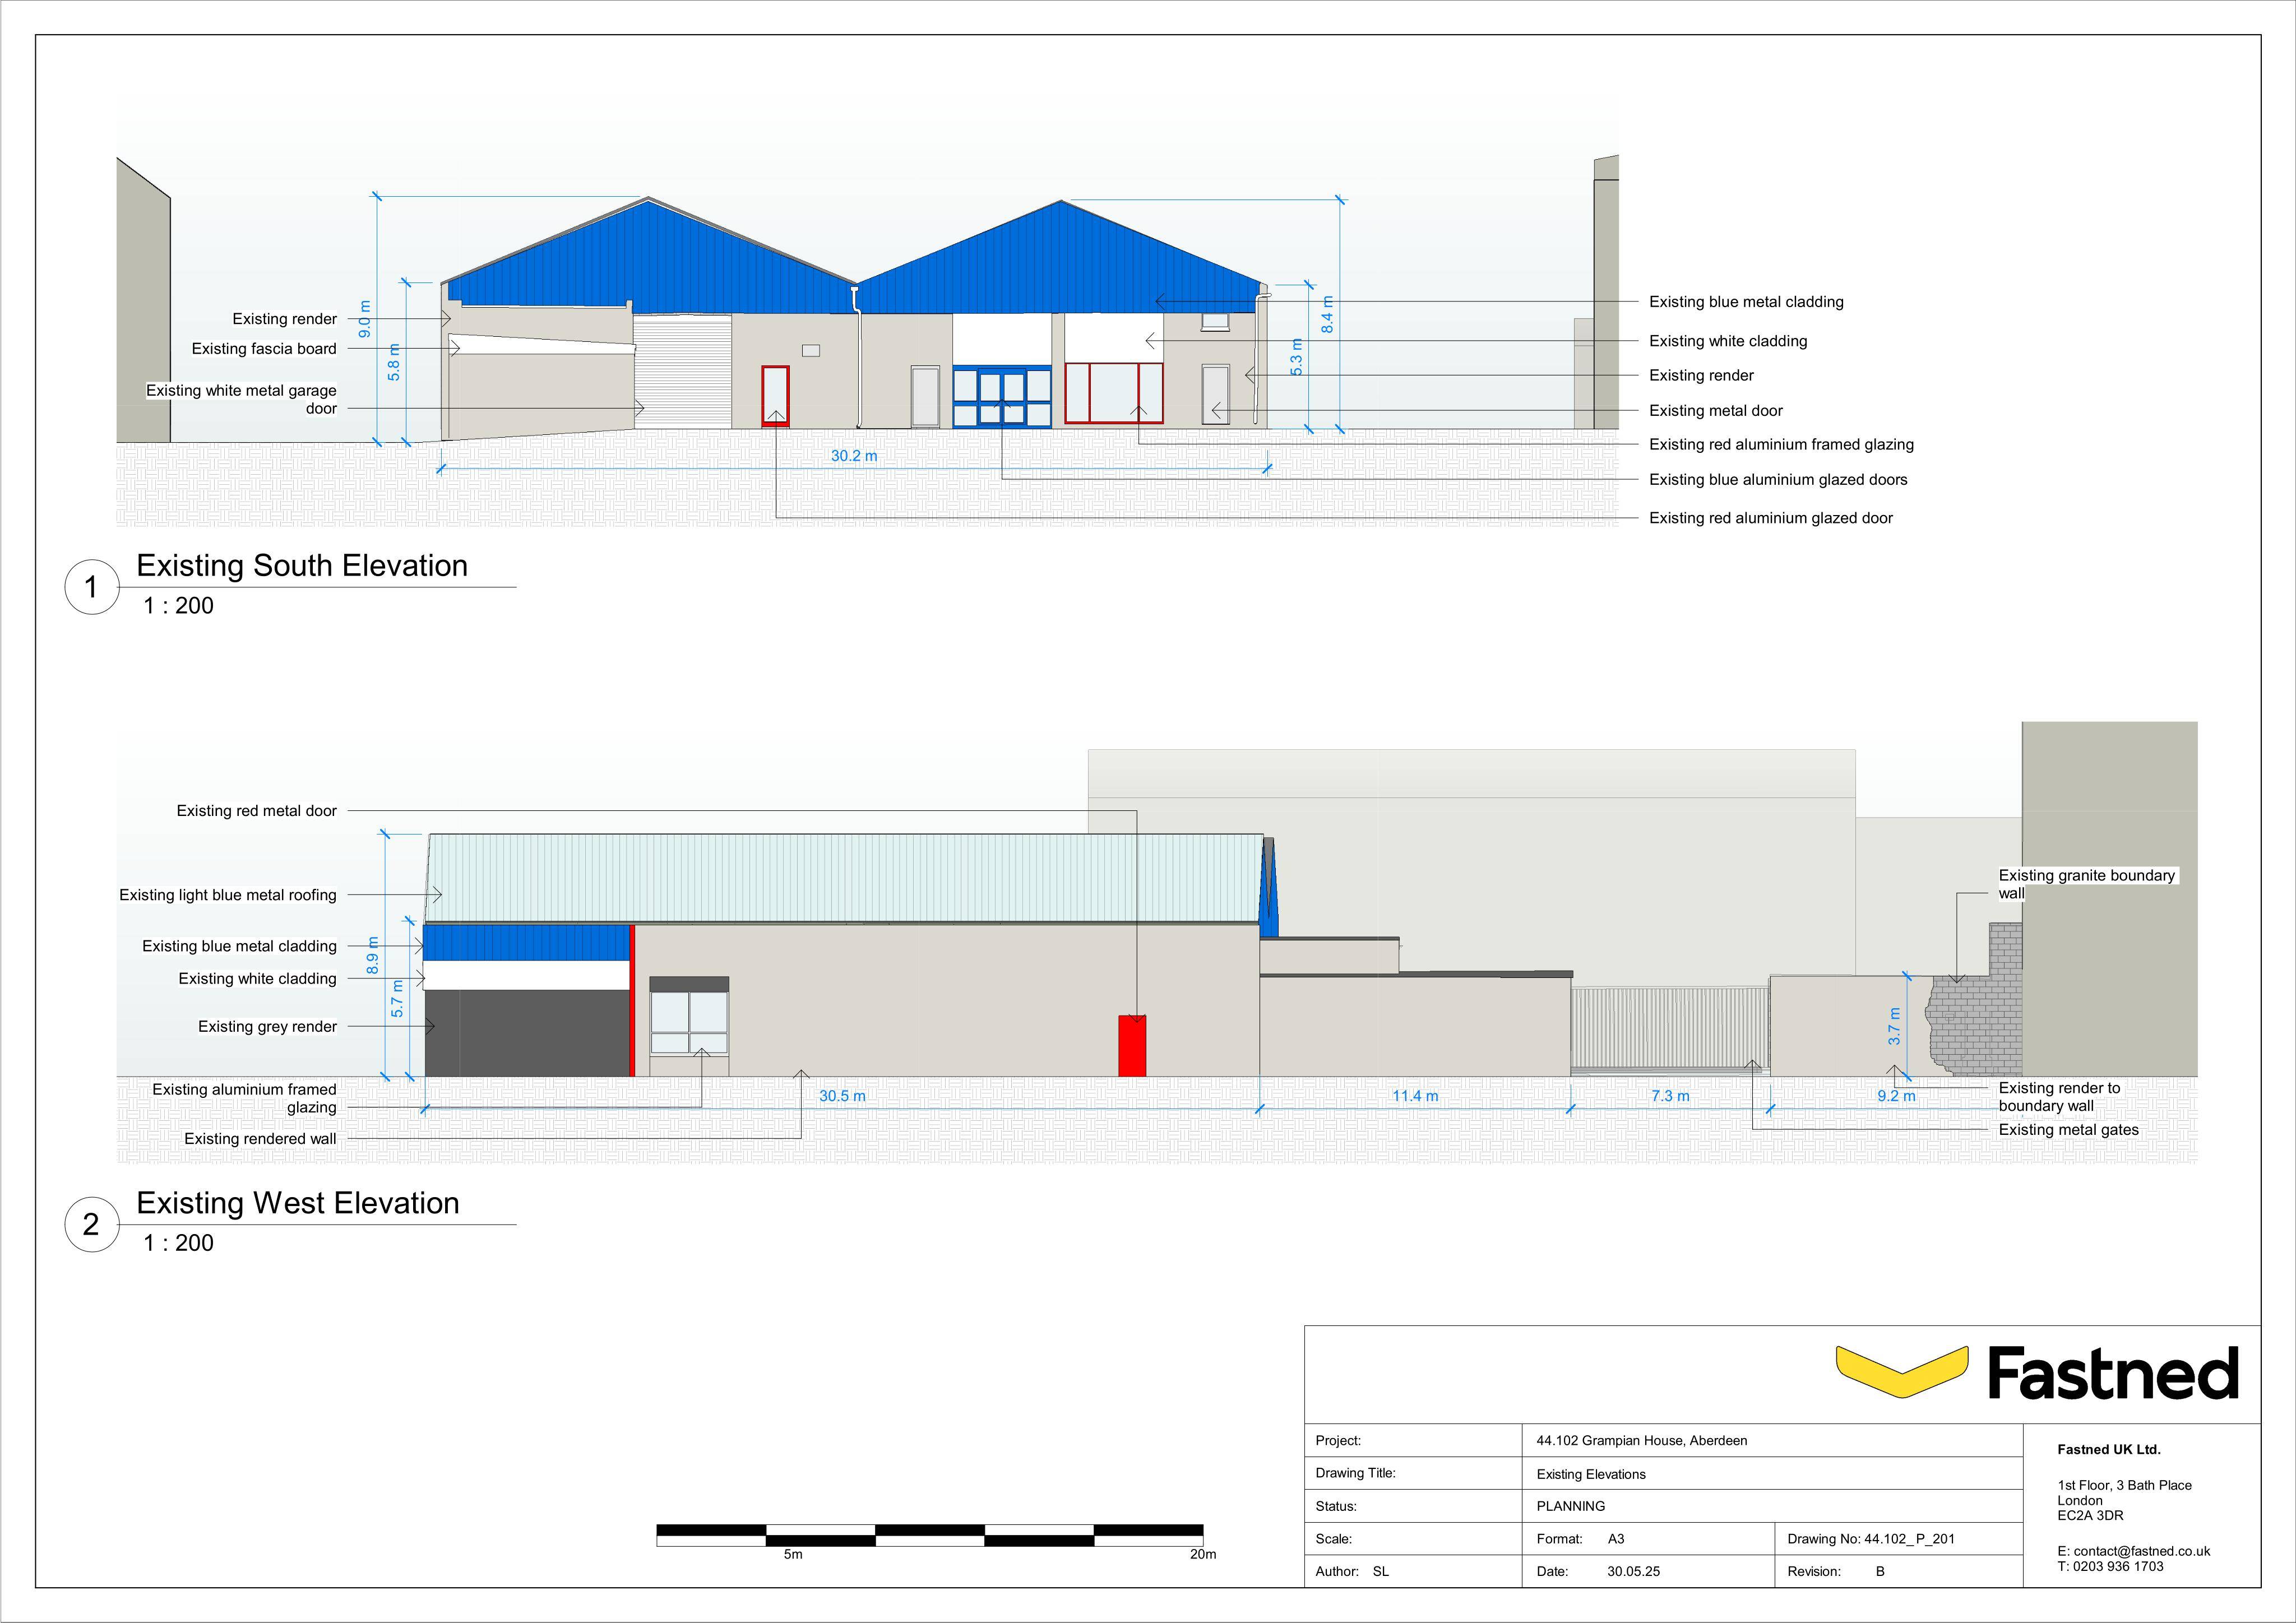Click 'Existing light blue metal roofing' label
Screen dimensions: 2296x1623
point(228,895)
